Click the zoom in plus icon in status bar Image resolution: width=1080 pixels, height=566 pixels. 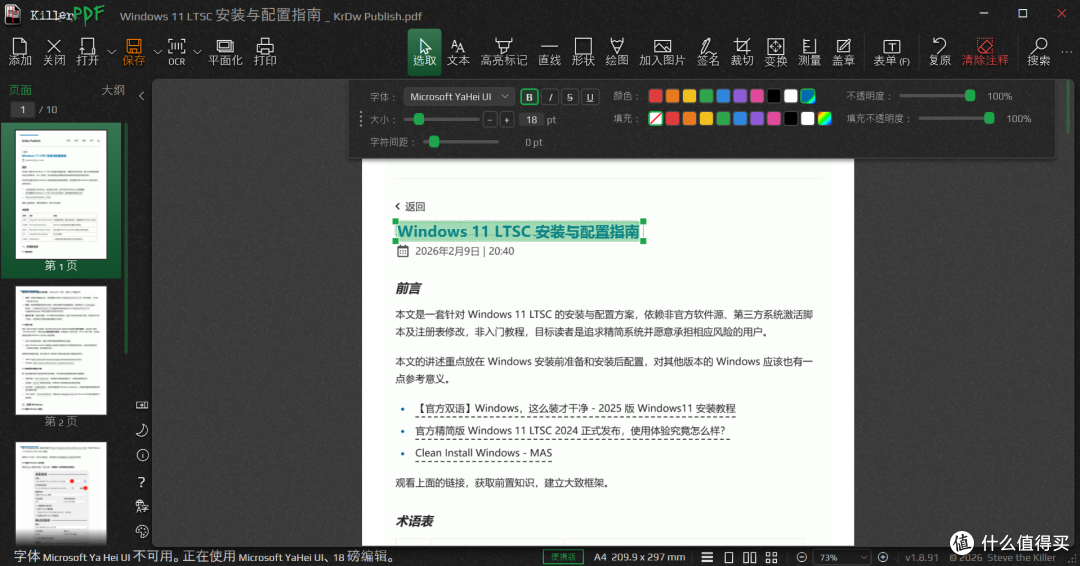pyautogui.click(x=883, y=557)
